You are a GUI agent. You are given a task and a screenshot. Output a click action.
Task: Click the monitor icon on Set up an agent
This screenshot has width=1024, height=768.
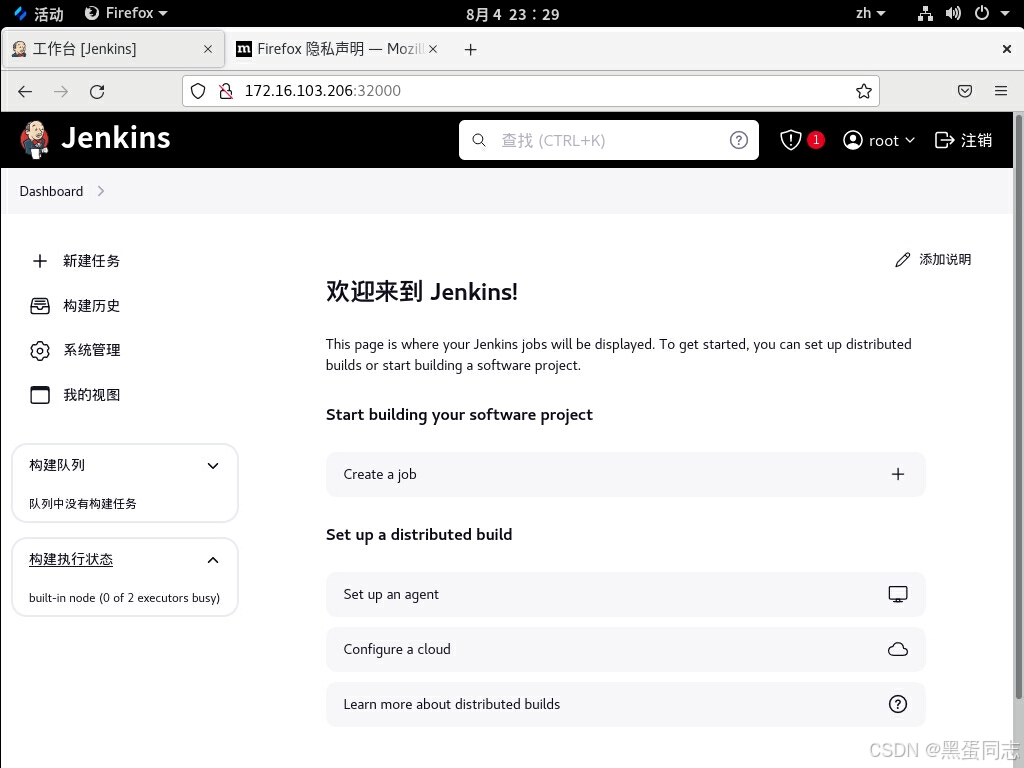click(897, 594)
